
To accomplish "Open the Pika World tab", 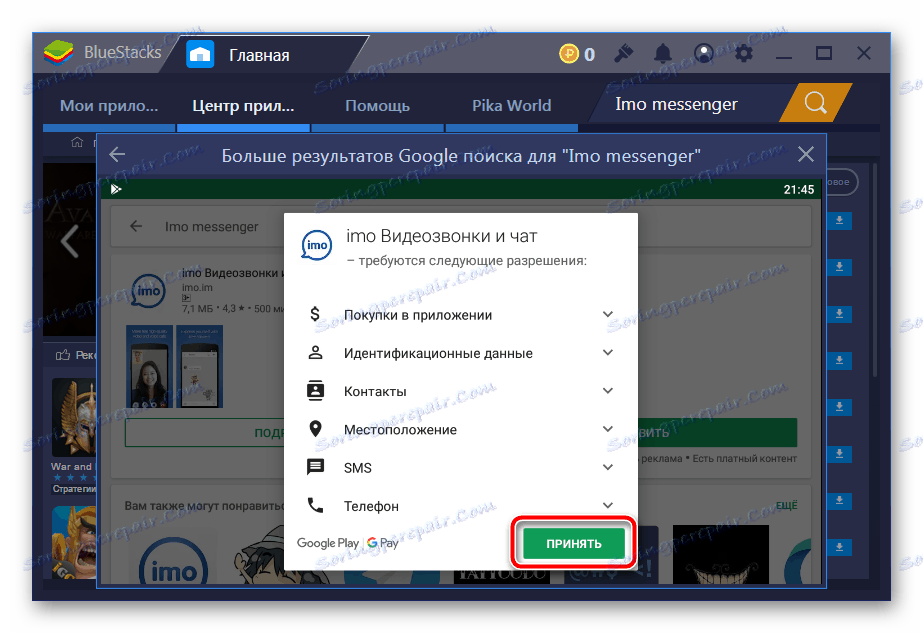I will 512,106.
